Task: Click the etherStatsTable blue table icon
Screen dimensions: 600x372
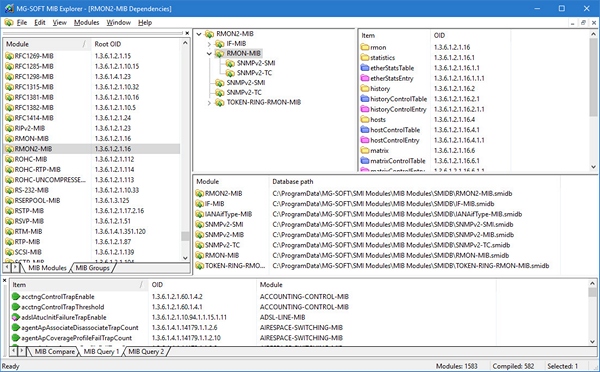Action: point(365,68)
